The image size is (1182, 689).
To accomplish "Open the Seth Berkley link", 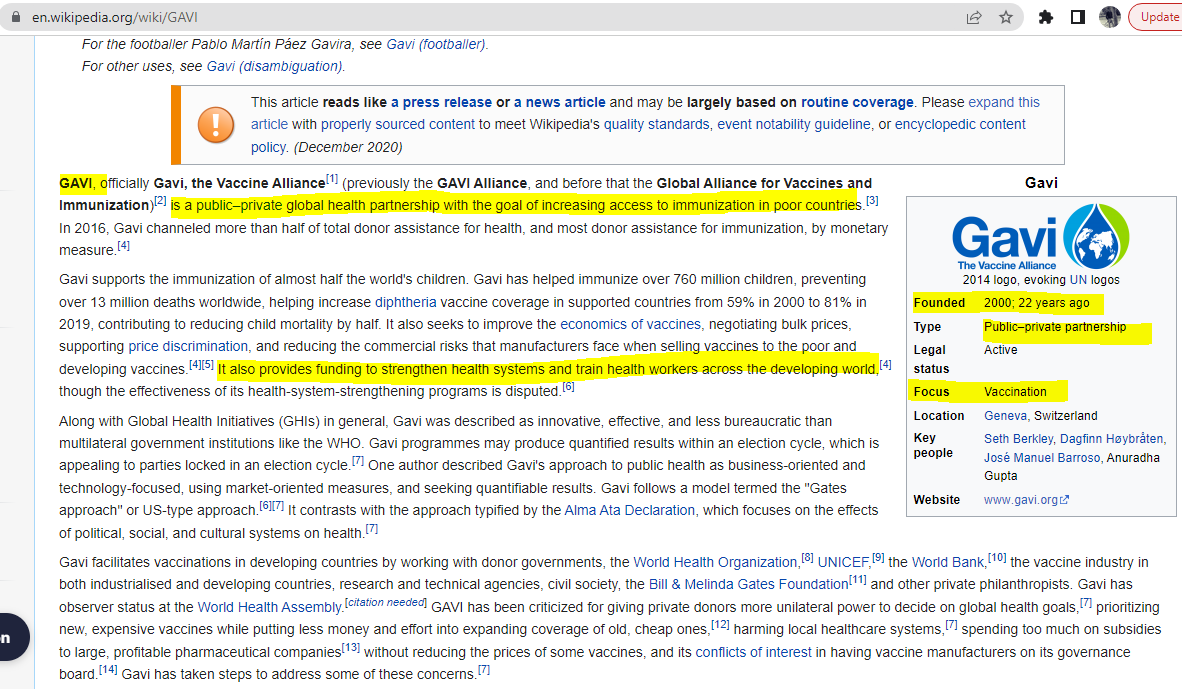I will tap(1018, 438).
